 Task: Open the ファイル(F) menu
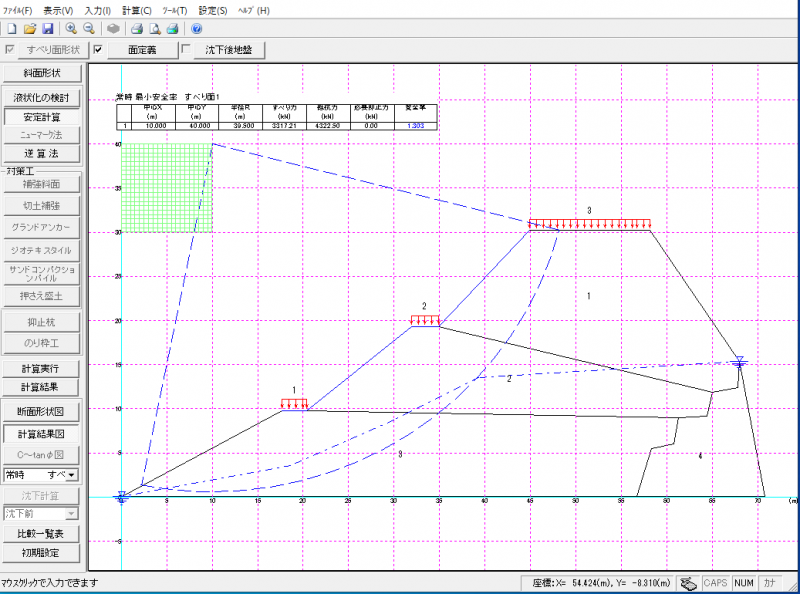(18, 11)
